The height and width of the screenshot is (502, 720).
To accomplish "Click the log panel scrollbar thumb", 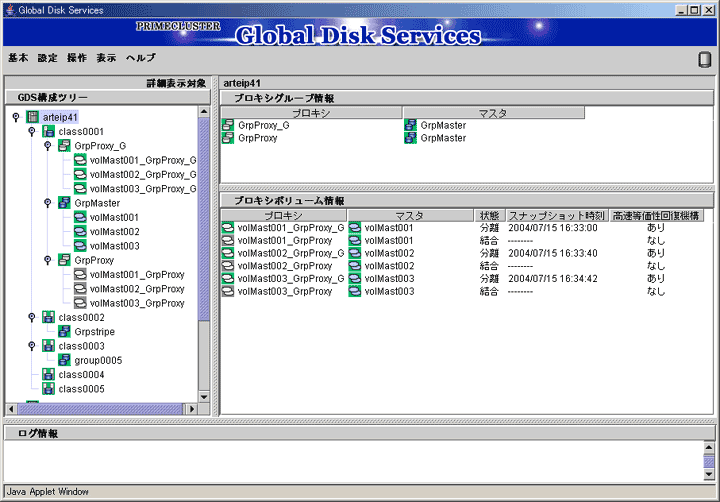I will point(709,461).
